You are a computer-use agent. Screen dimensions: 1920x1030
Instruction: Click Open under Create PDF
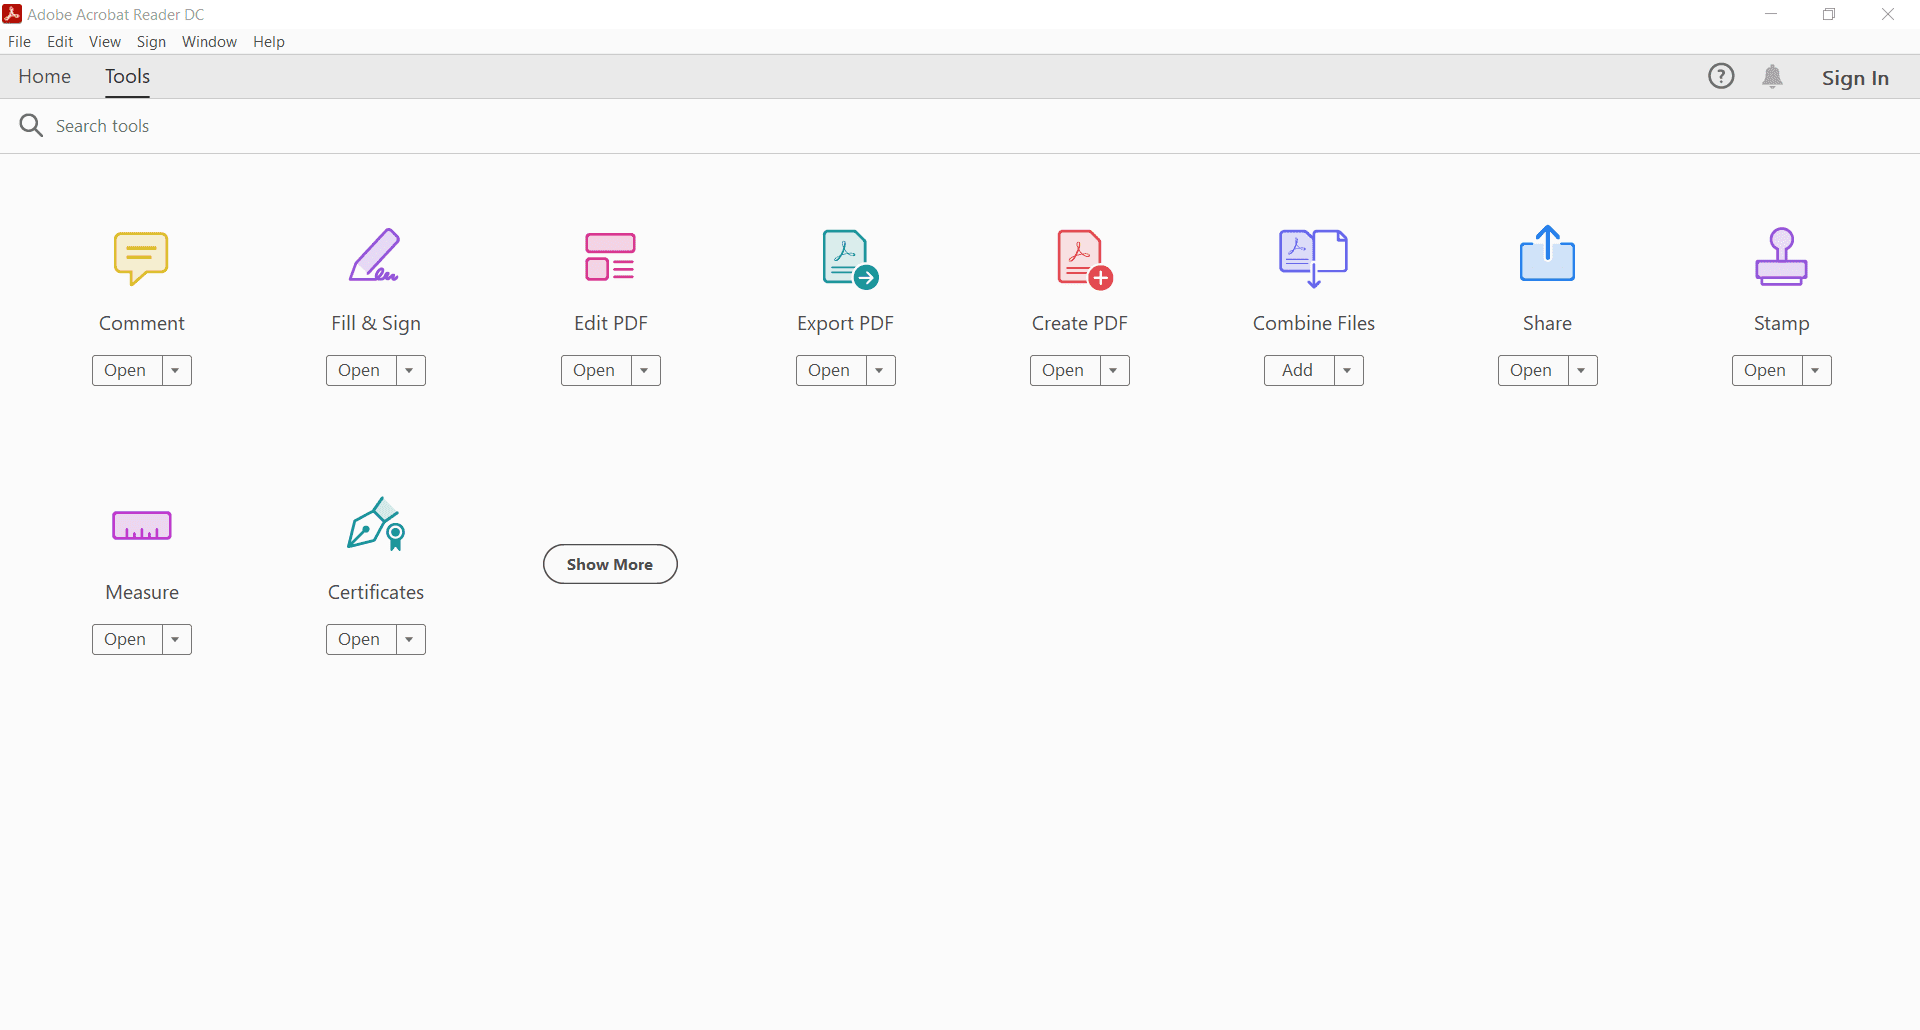coord(1065,371)
